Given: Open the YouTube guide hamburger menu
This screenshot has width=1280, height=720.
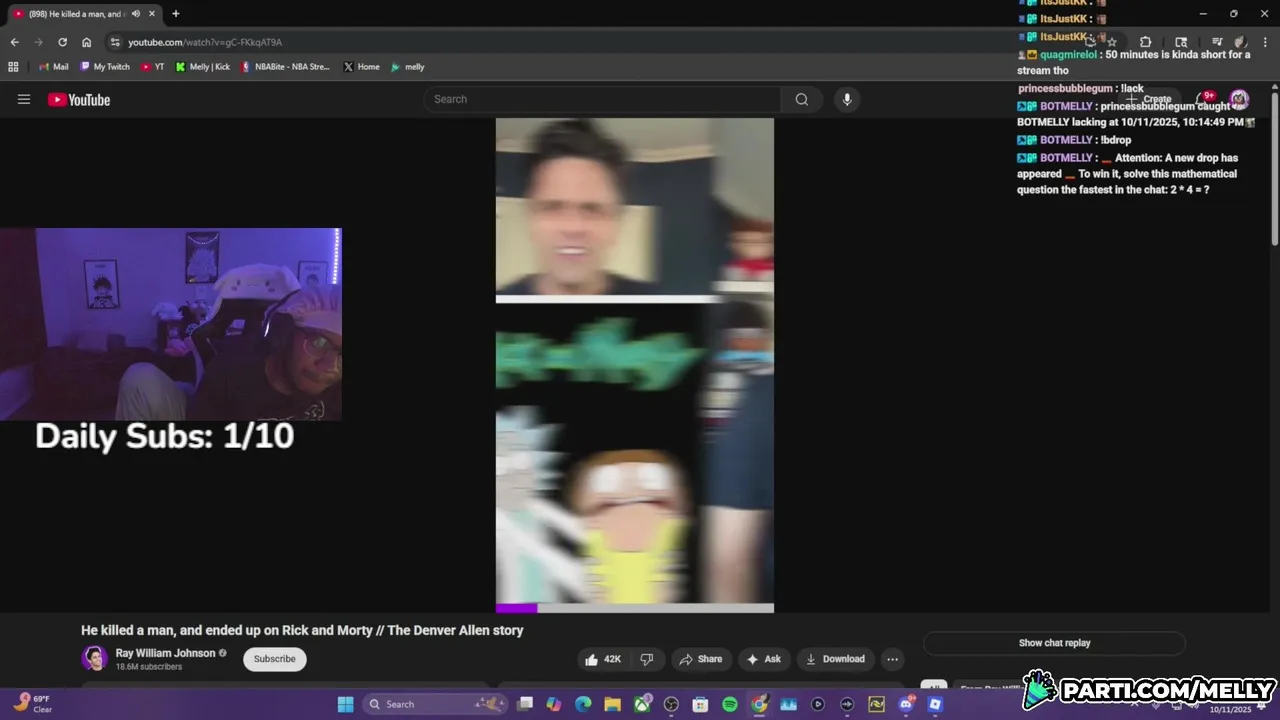Looking at the screenshot, I should (x=24, y=99).
